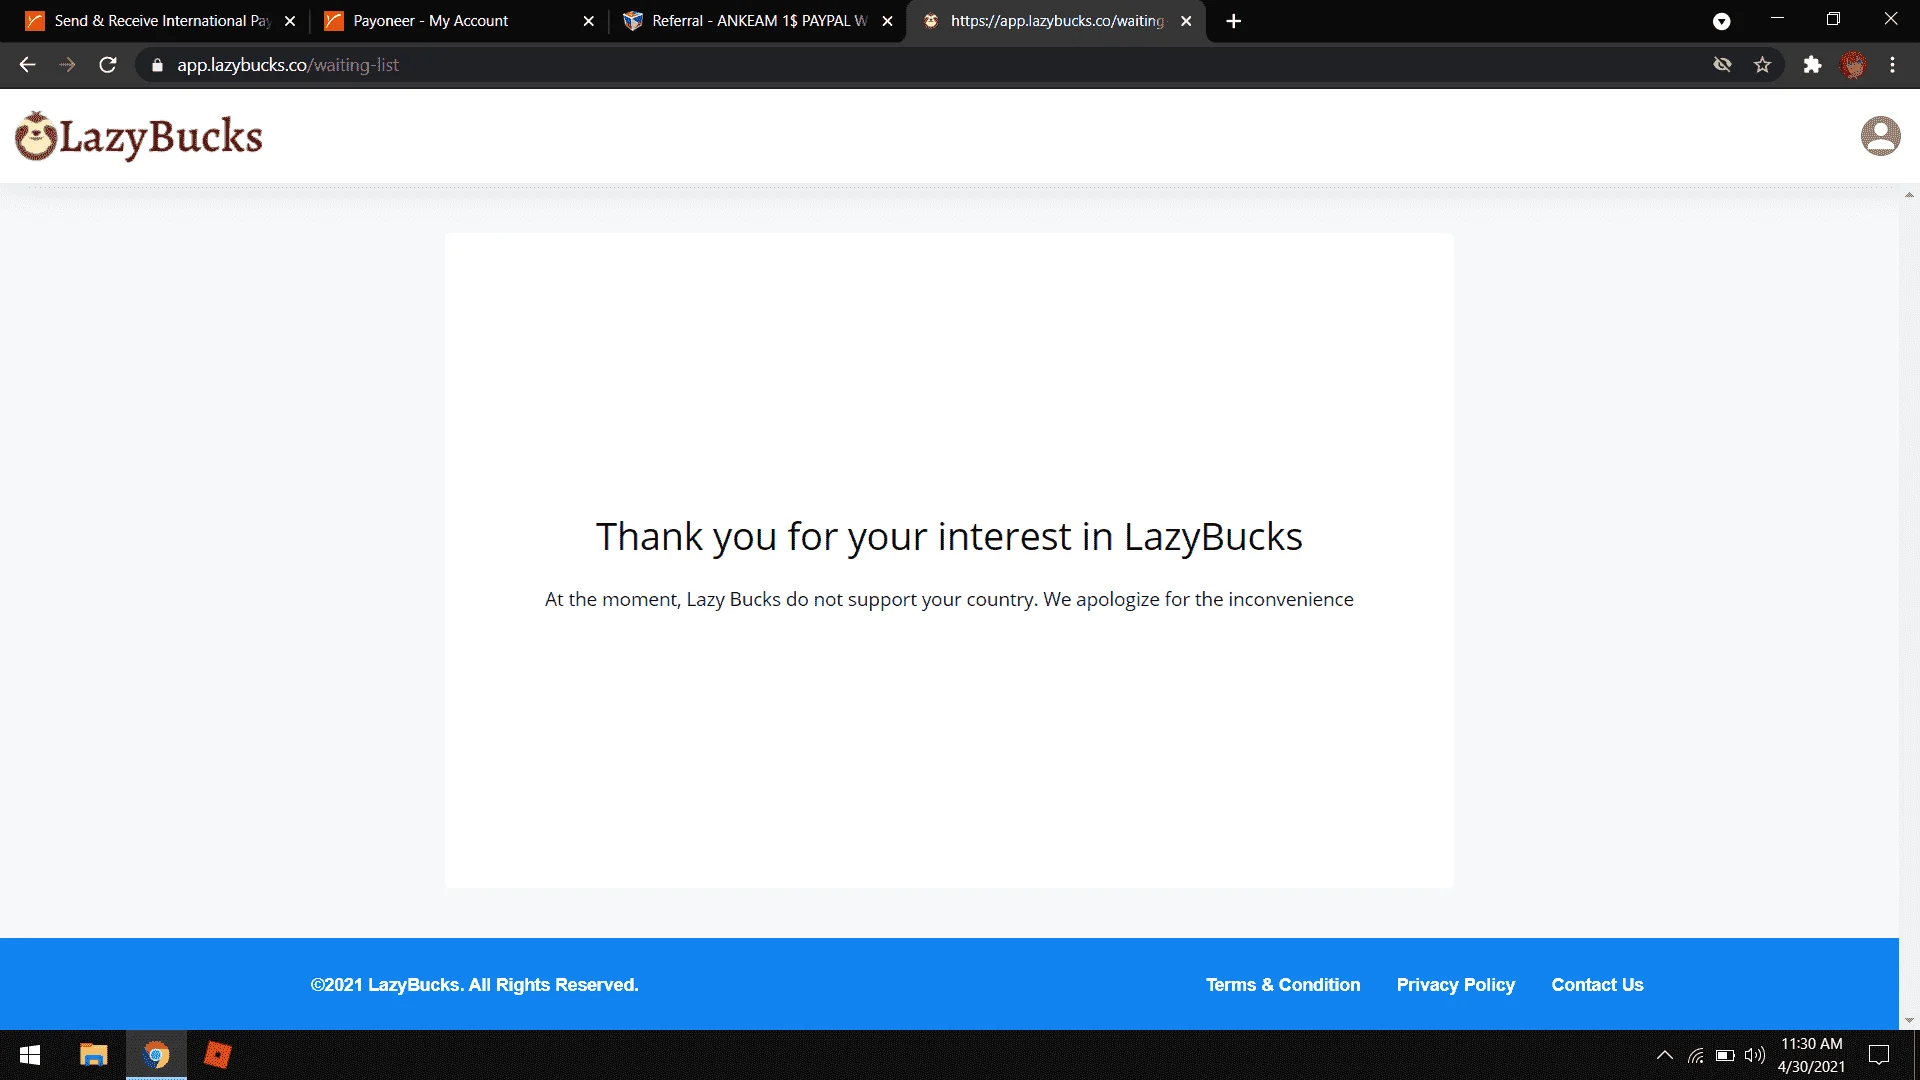Click the ©2021 LazyBucks copyright text
This screenshot has height=1080, width=1920.
point(474,985)
